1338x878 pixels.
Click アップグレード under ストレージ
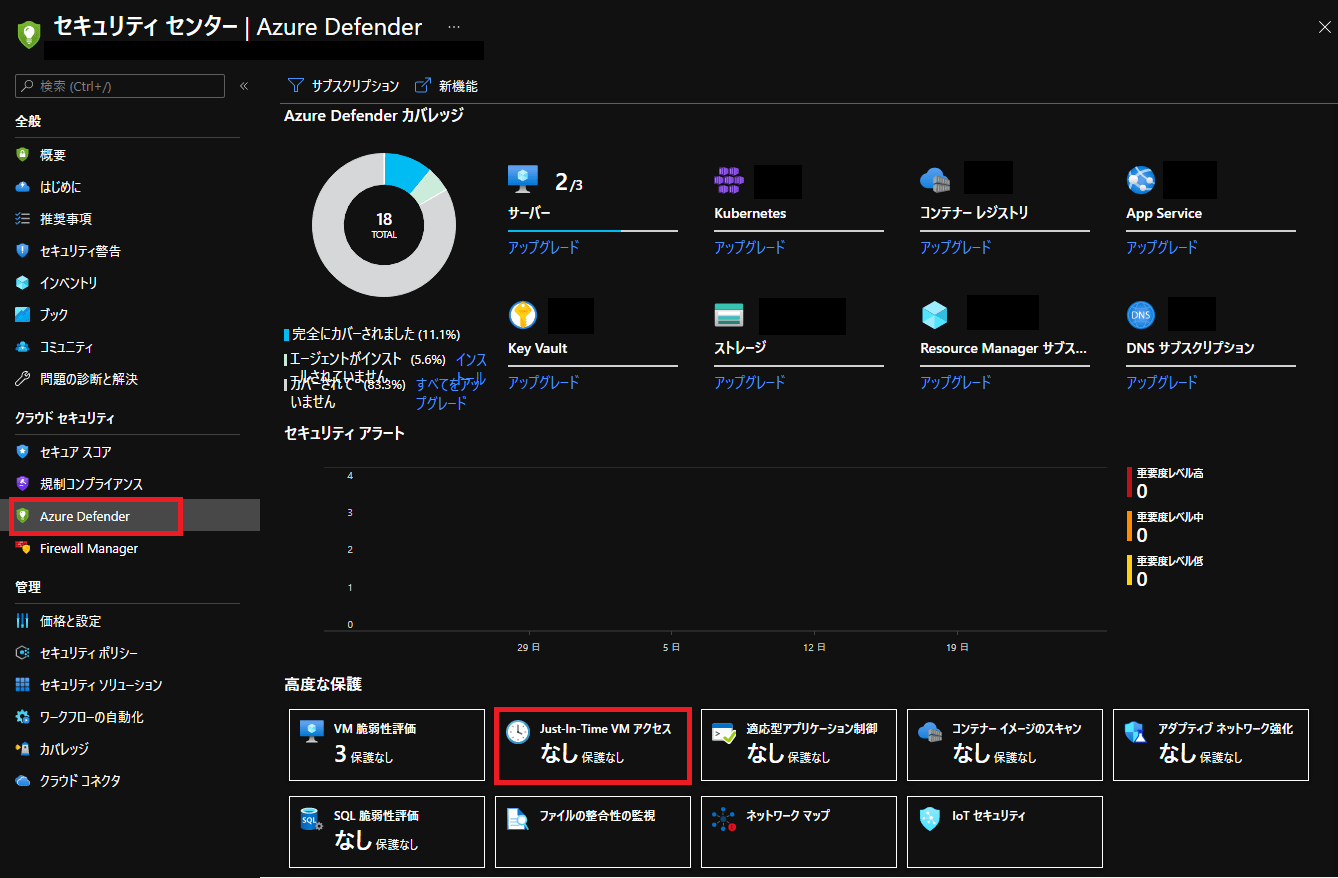coord(749,382)
